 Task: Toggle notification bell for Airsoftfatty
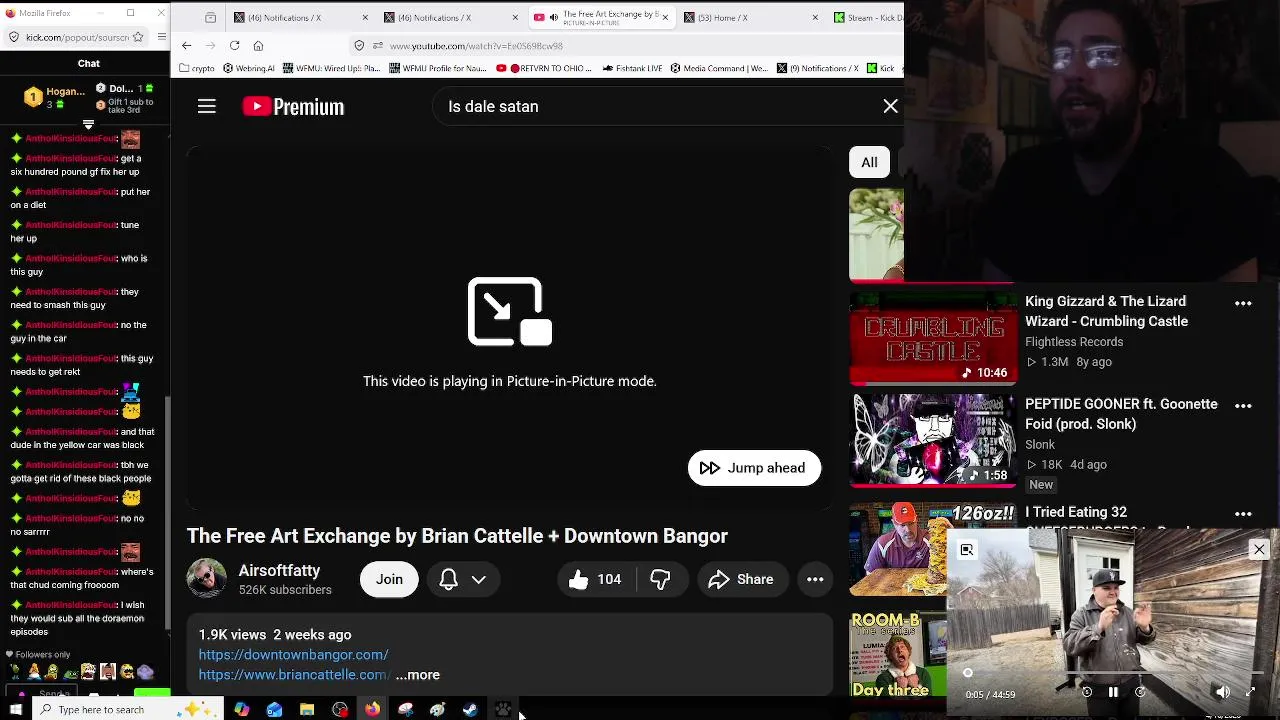[448, 579]
